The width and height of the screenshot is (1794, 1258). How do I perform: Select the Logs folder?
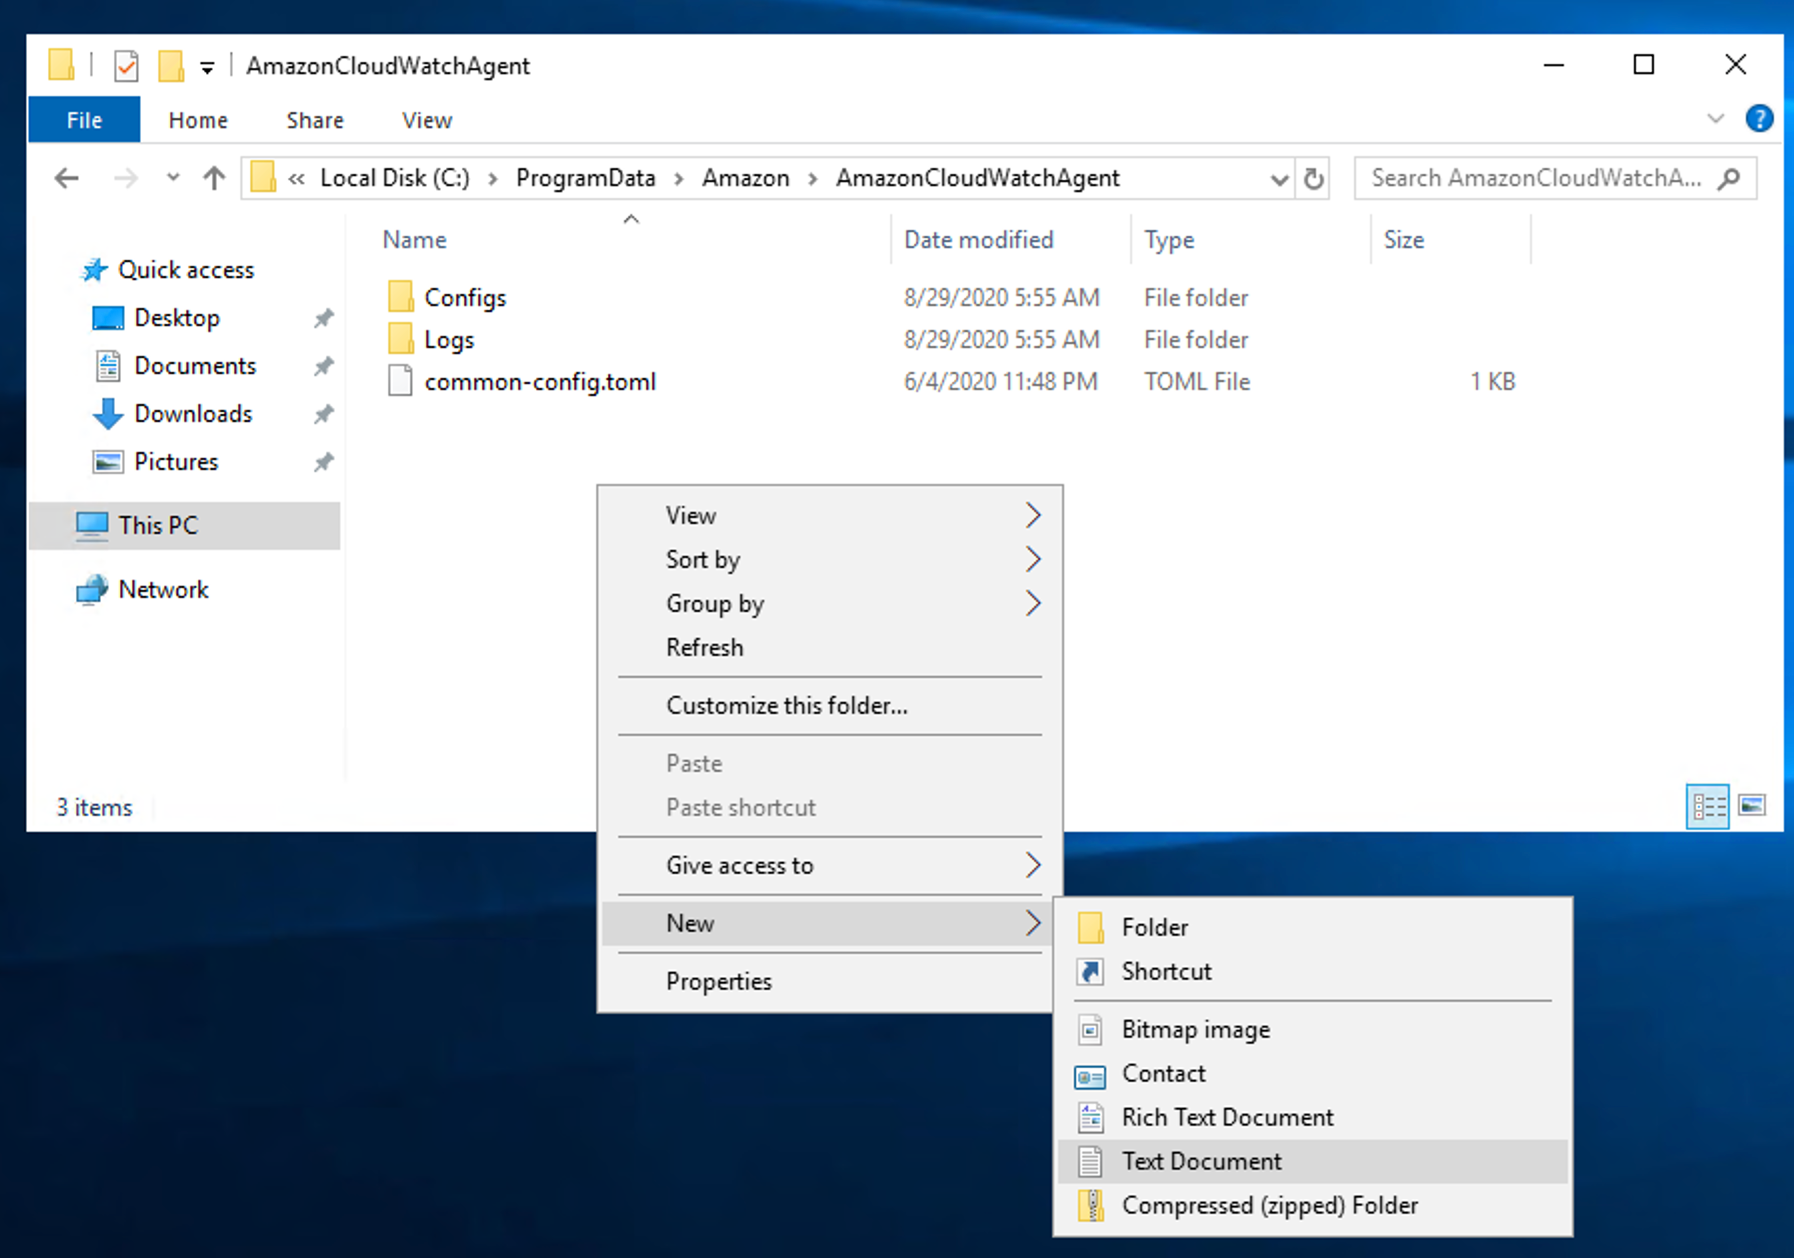click(449, 339)
